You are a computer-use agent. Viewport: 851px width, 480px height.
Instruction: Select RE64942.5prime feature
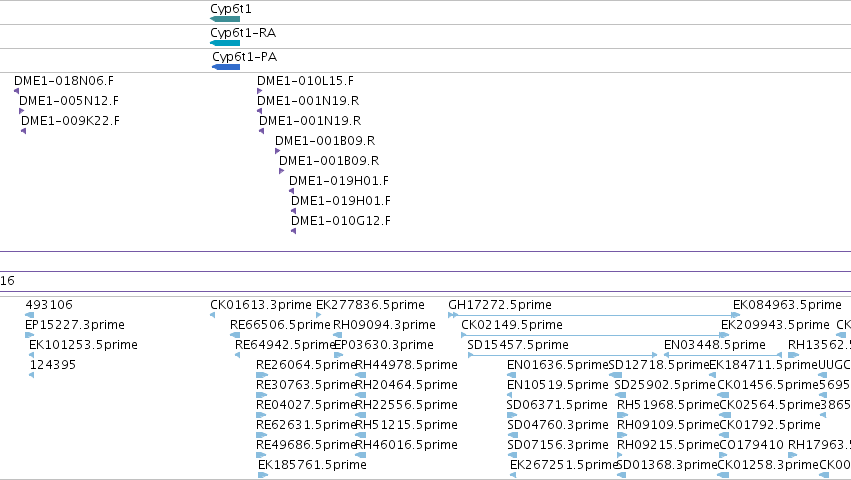(x=285, y=345)
